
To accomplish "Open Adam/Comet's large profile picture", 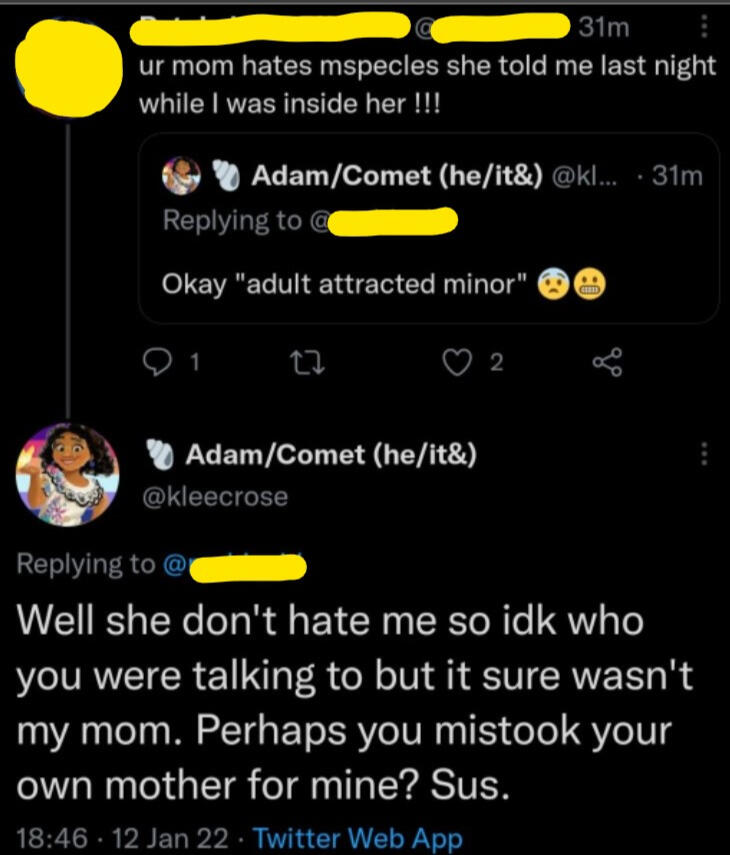I will tap(68, 470).
